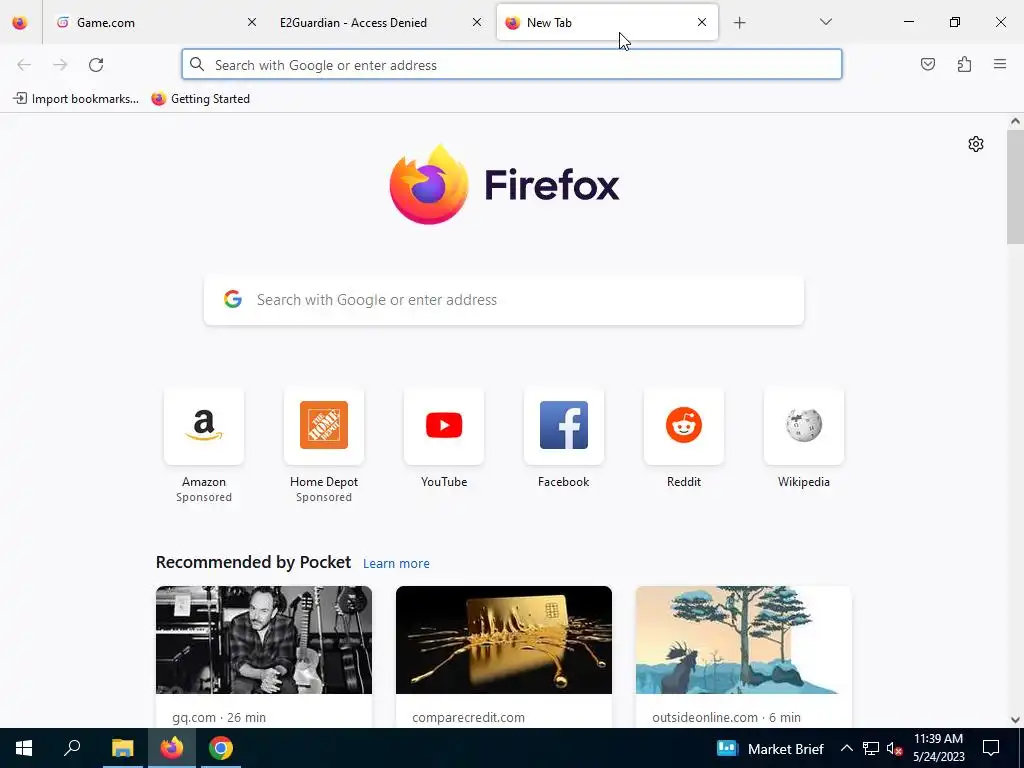Open the Firefox application menu
The width and height of the screenshot is (1024, 768).
[x=1000, y=64]
